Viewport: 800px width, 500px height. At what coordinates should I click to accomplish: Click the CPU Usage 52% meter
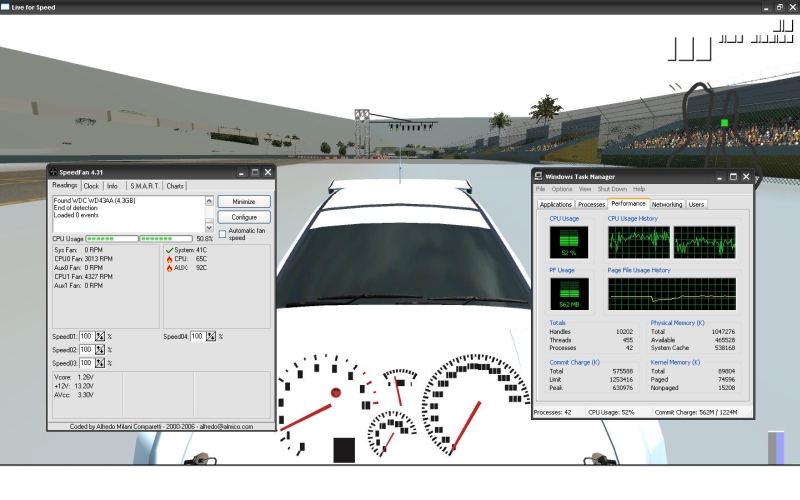point(568,242)
